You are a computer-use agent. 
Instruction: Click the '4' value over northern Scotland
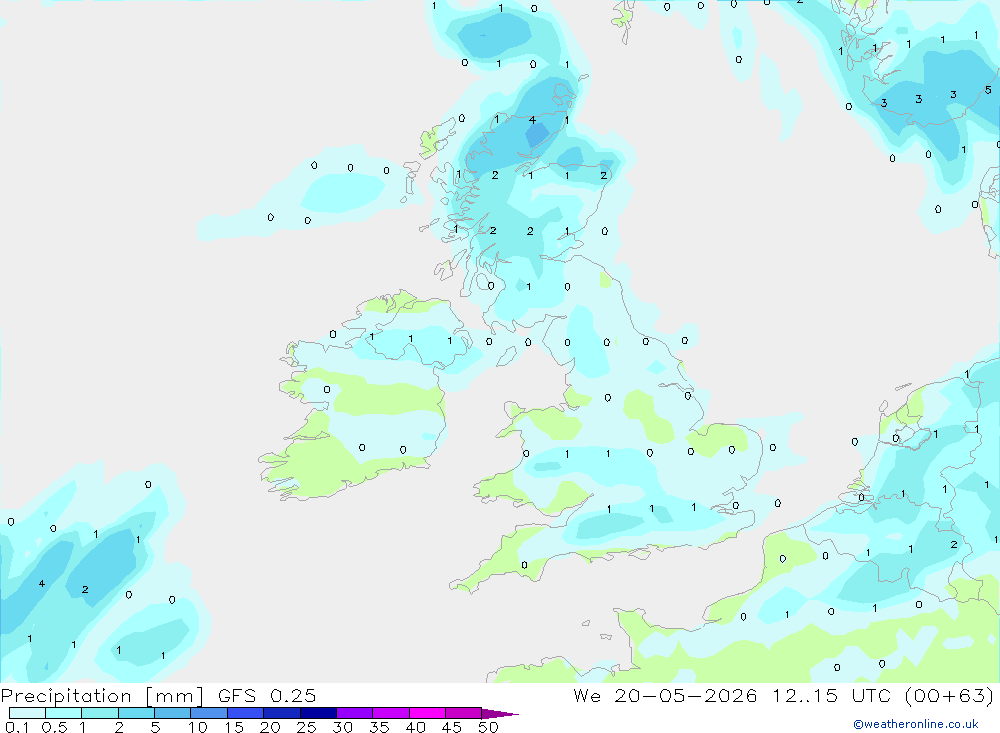(532, 120)
